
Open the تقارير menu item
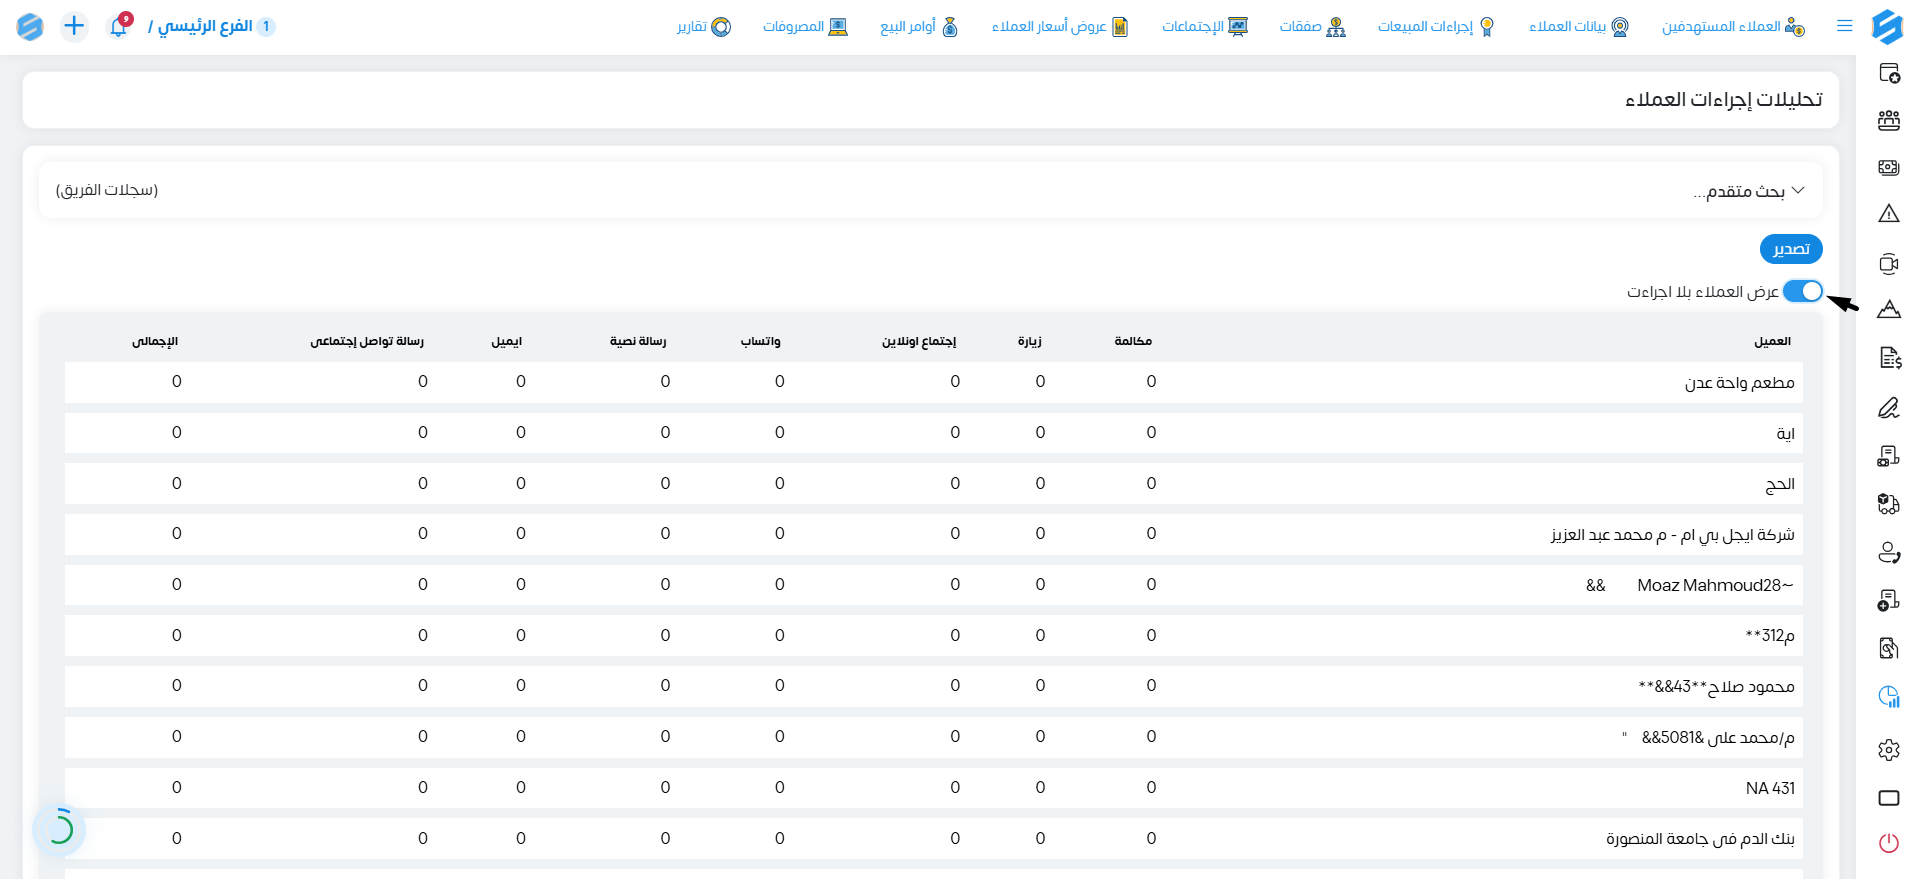pos(704,26)
